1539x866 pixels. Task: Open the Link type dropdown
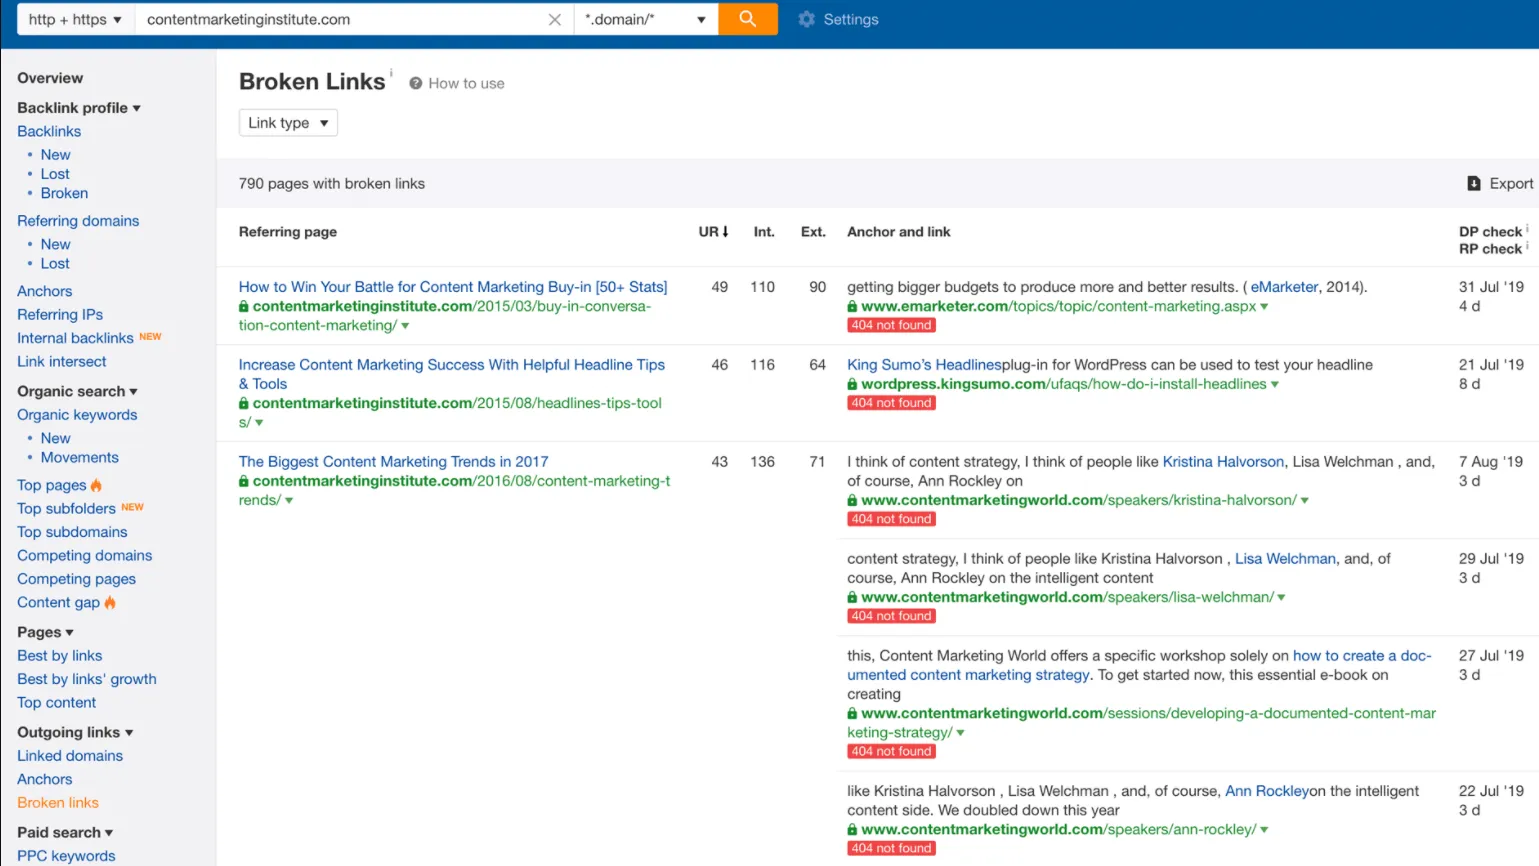tap(288, 123)
